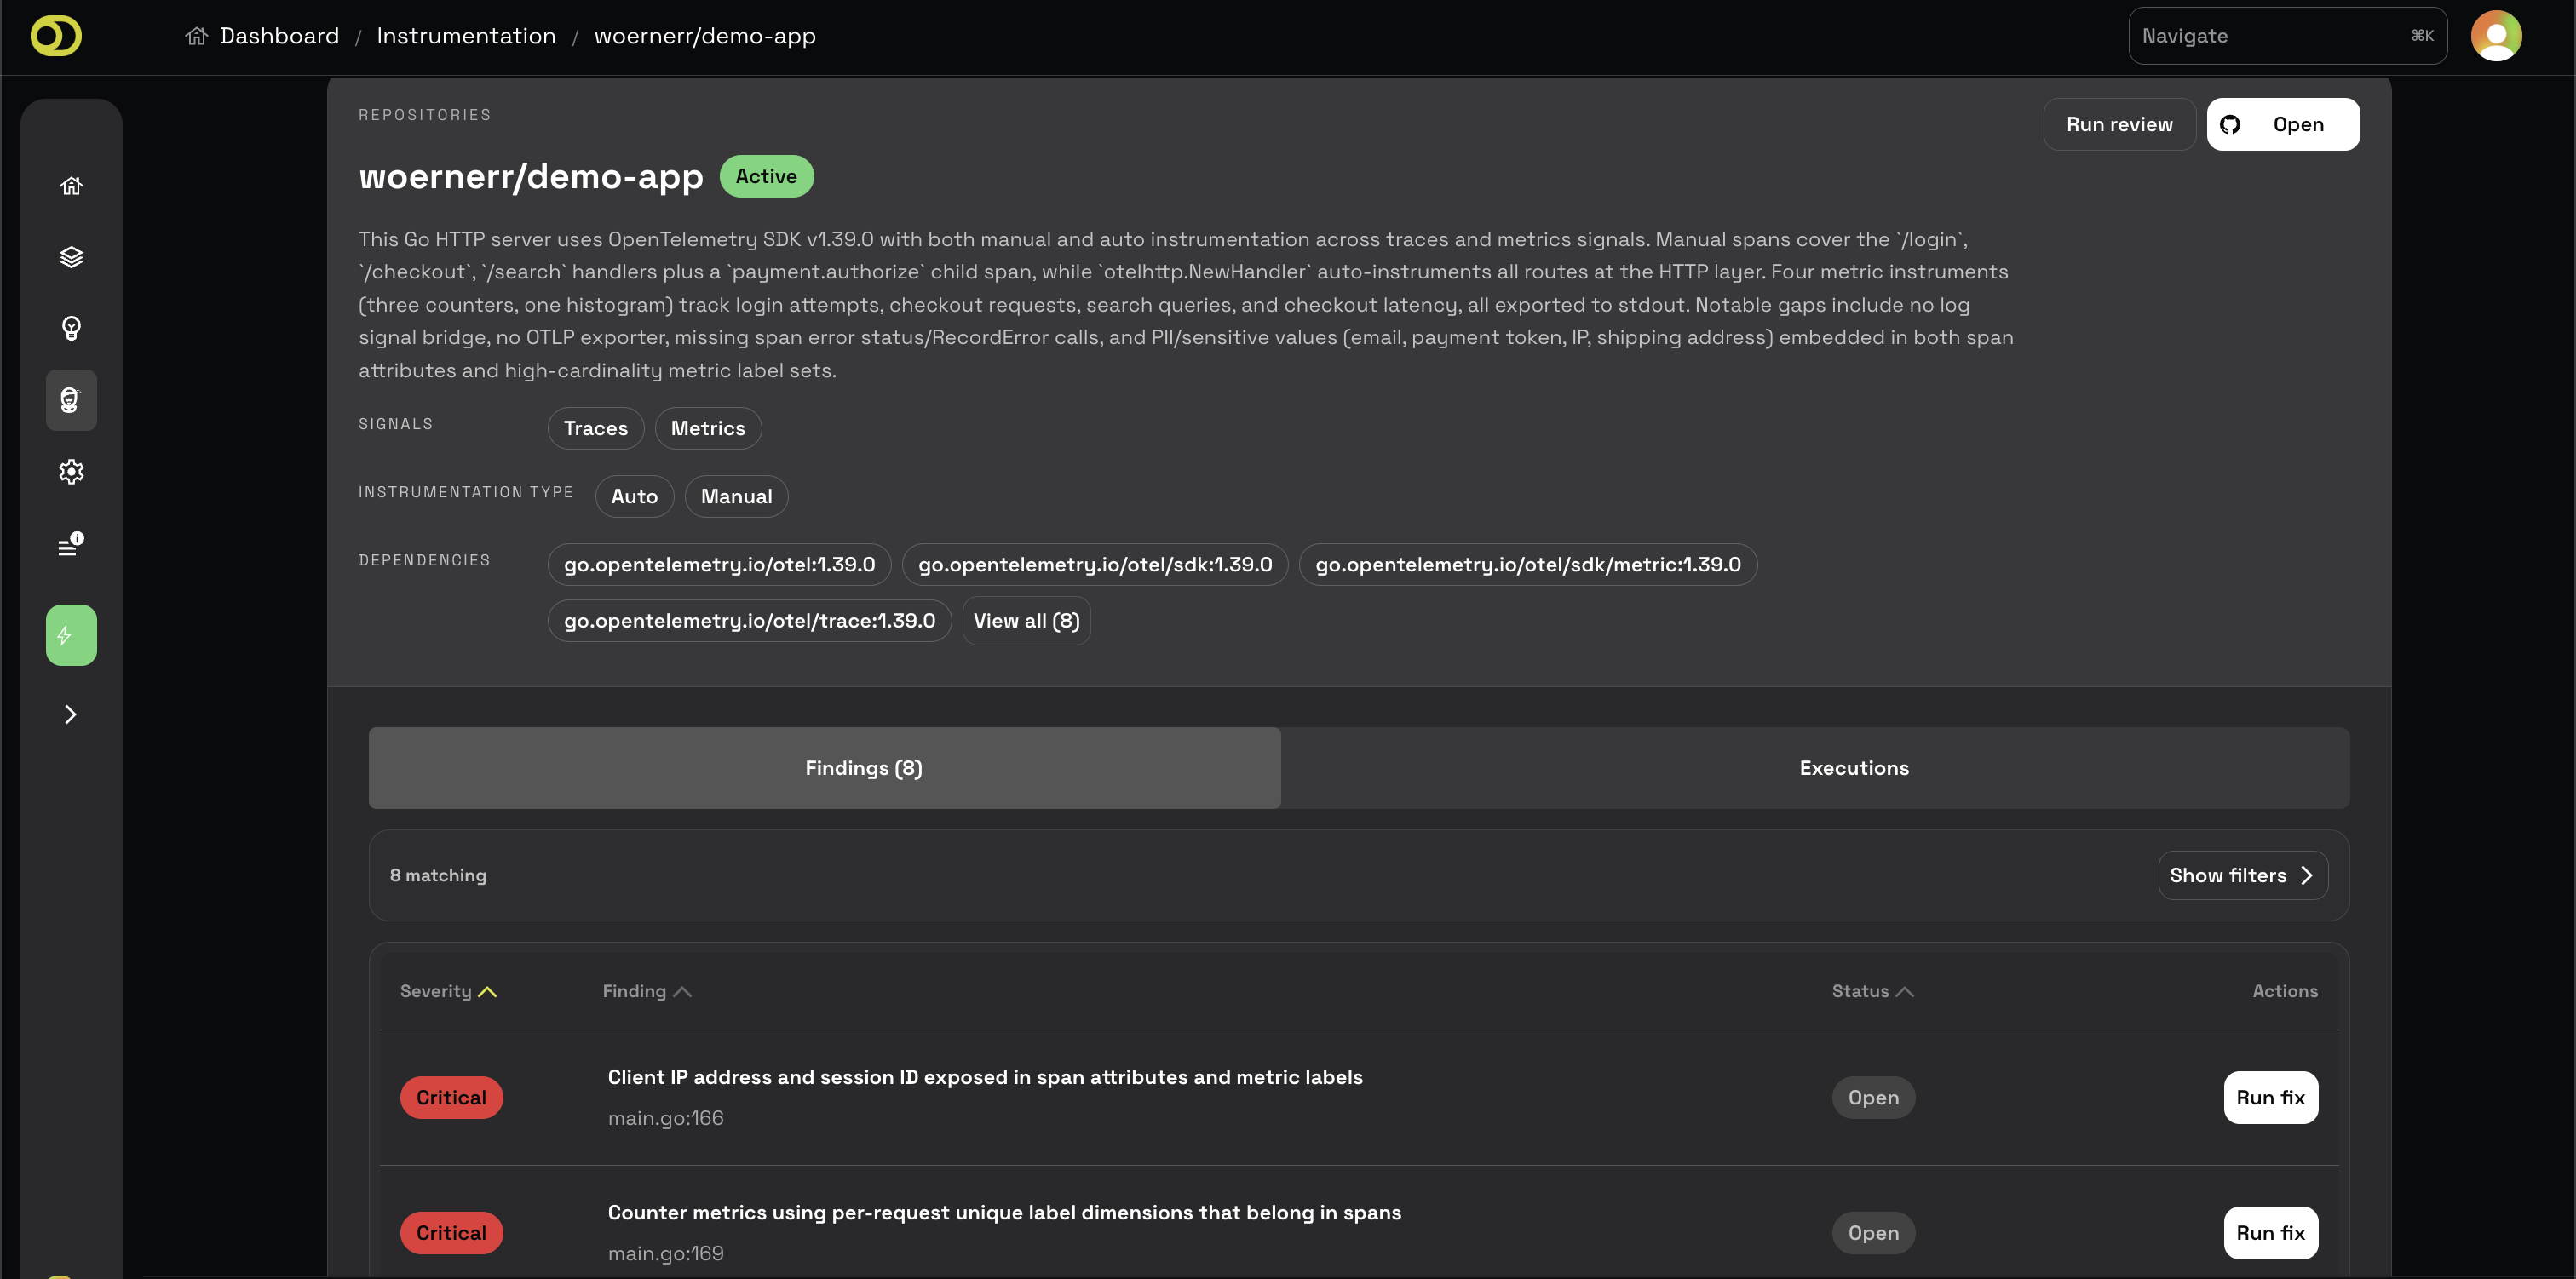Open Show filters panel

click(2242, 874)
